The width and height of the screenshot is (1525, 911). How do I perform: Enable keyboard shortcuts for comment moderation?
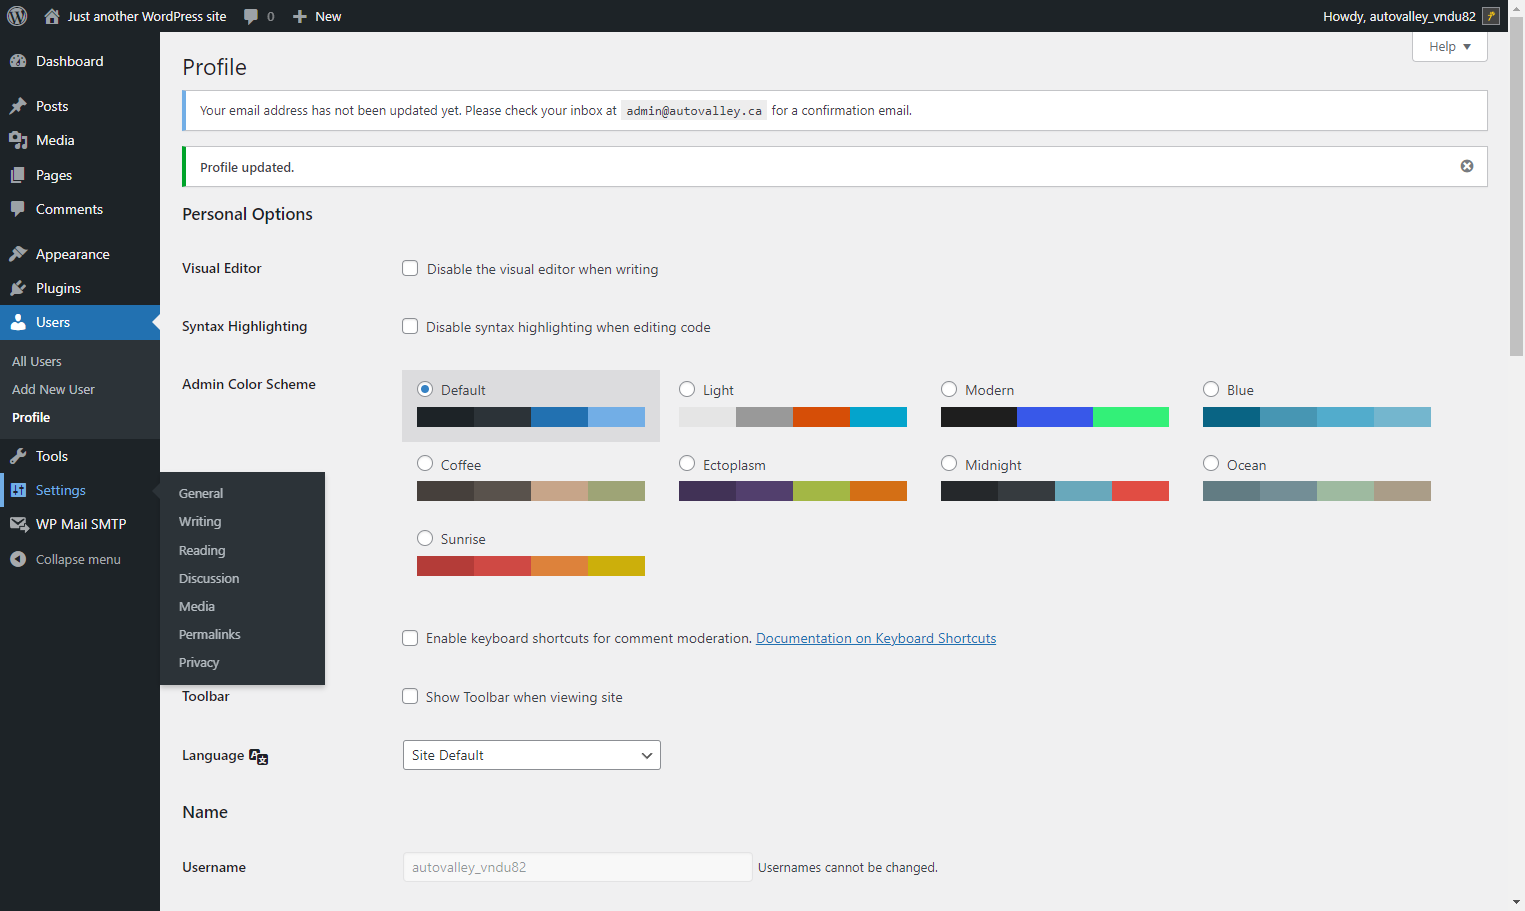pyautogui.click(x=410, y=638)
